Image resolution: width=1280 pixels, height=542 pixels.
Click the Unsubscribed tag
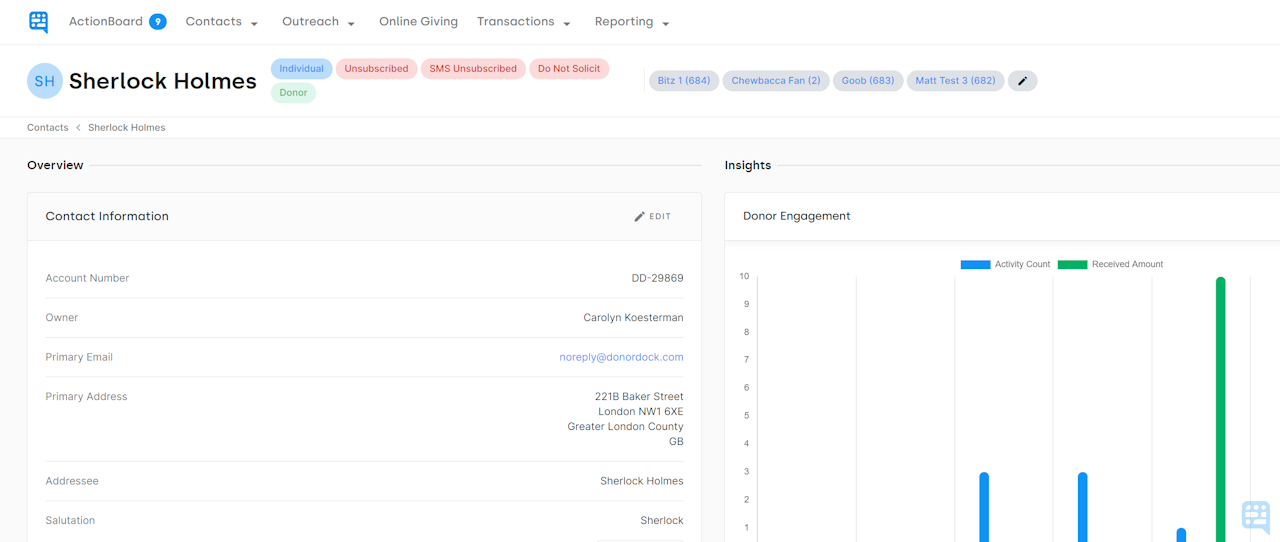(376, 69)
